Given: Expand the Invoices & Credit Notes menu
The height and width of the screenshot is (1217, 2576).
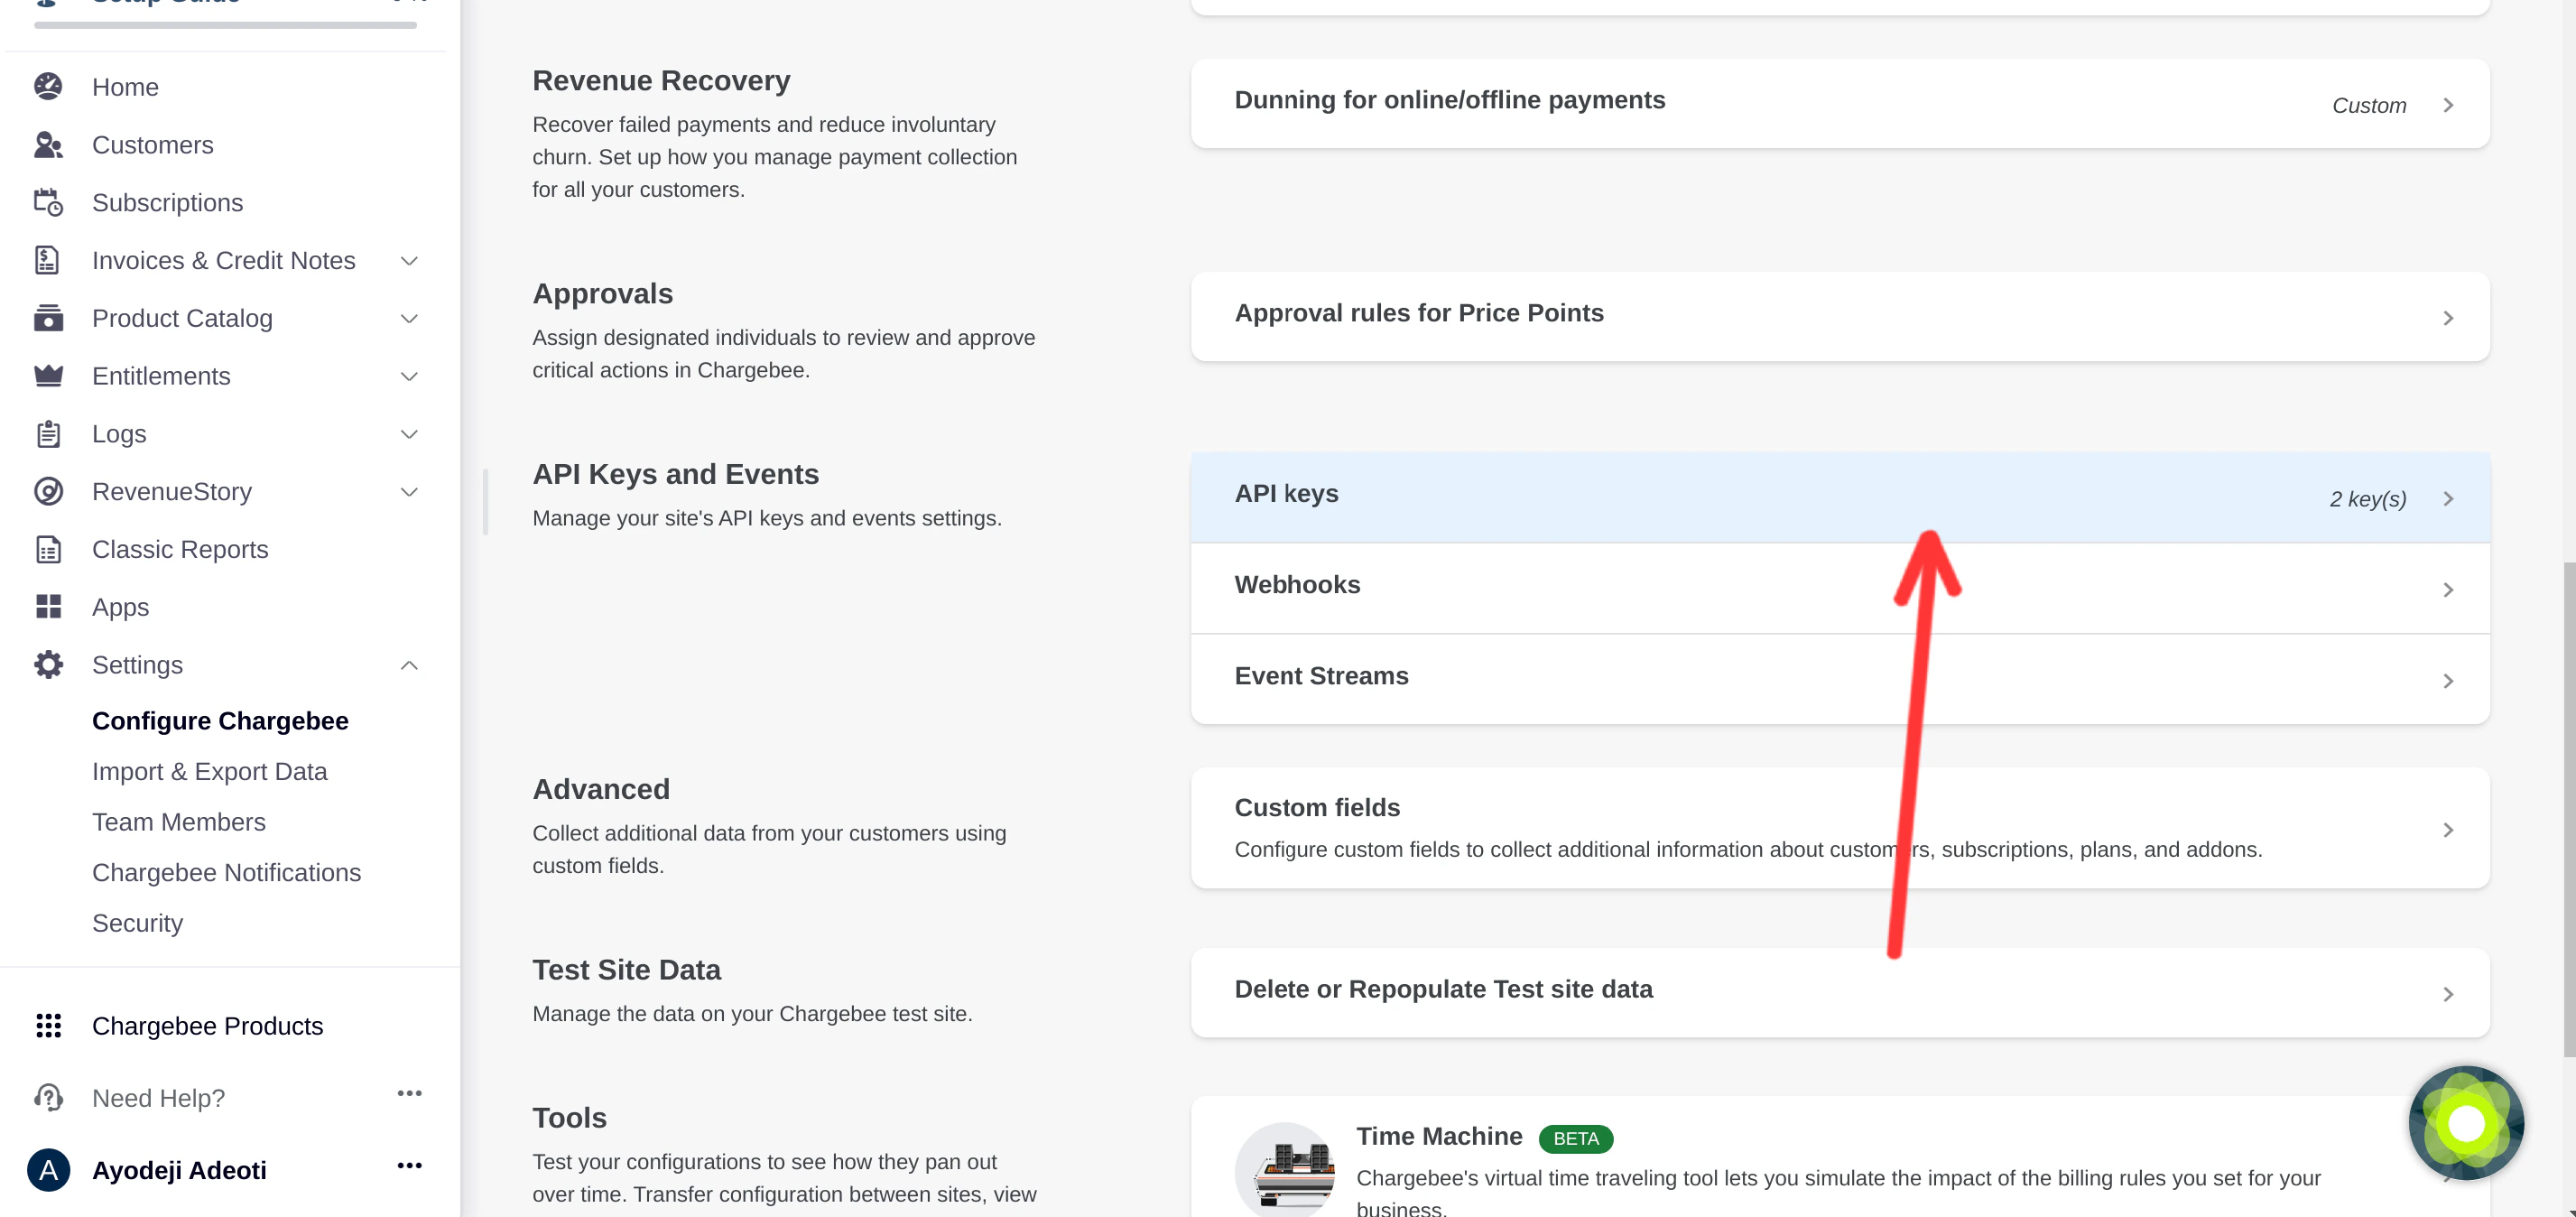Looking at the screenshot, I should tap(408, 261).
